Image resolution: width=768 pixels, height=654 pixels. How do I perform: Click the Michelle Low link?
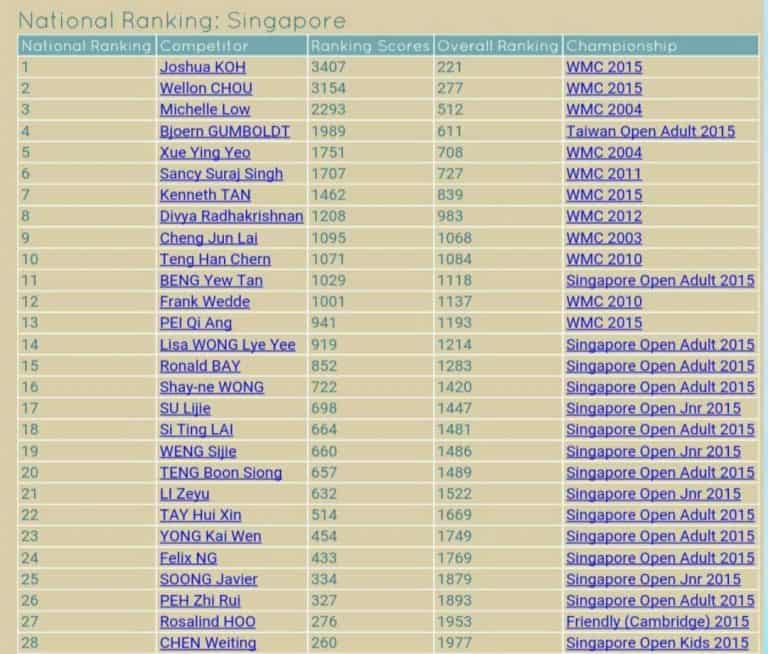(205, 110)
